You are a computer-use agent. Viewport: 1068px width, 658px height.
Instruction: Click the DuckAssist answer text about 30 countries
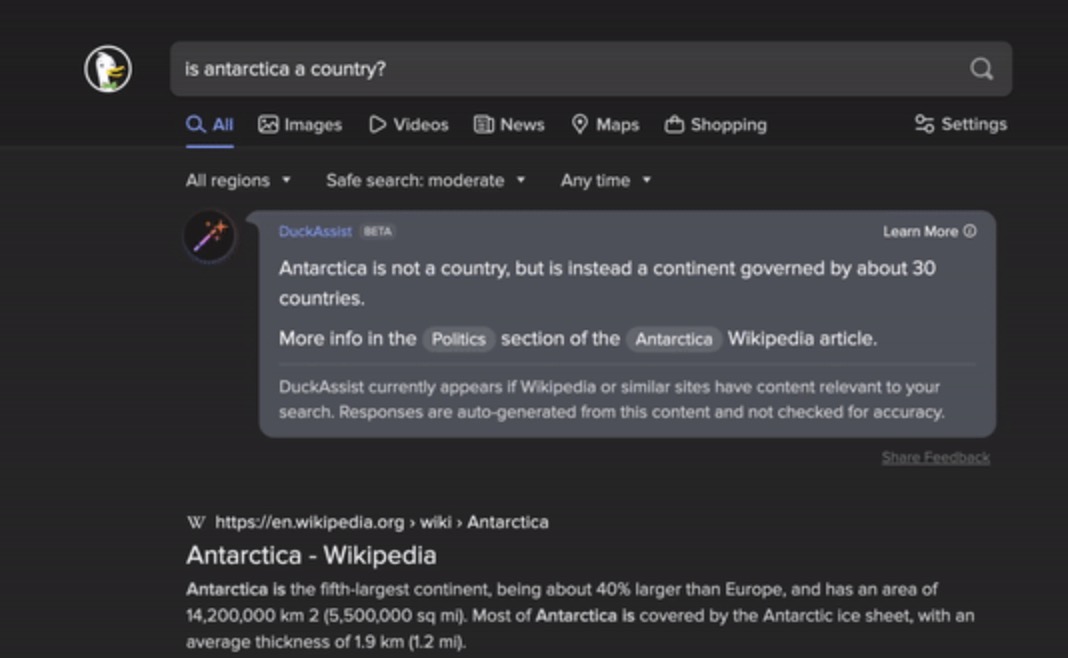point(607,283)
